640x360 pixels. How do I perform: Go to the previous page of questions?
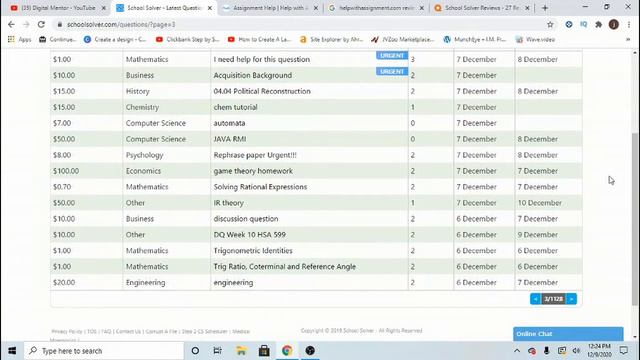536,299
